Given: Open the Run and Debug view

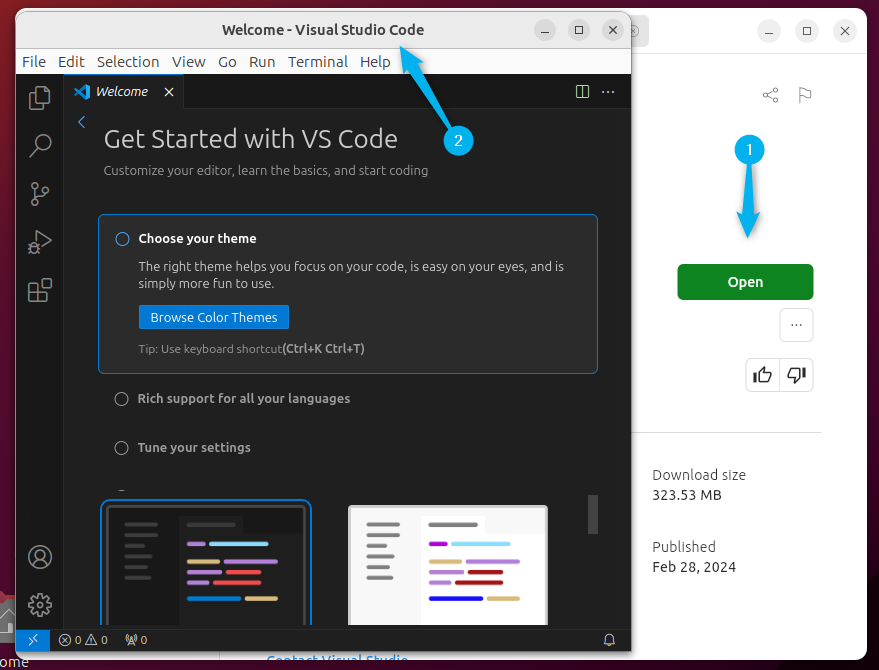Looking at the screenshot, I should 39,241.
